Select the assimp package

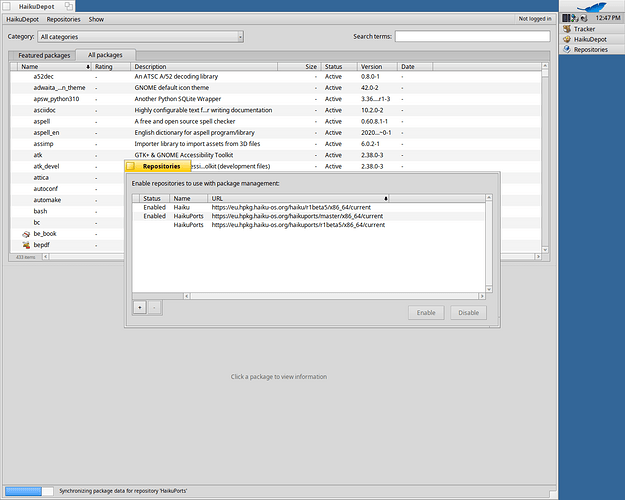[x=275, y=144]
